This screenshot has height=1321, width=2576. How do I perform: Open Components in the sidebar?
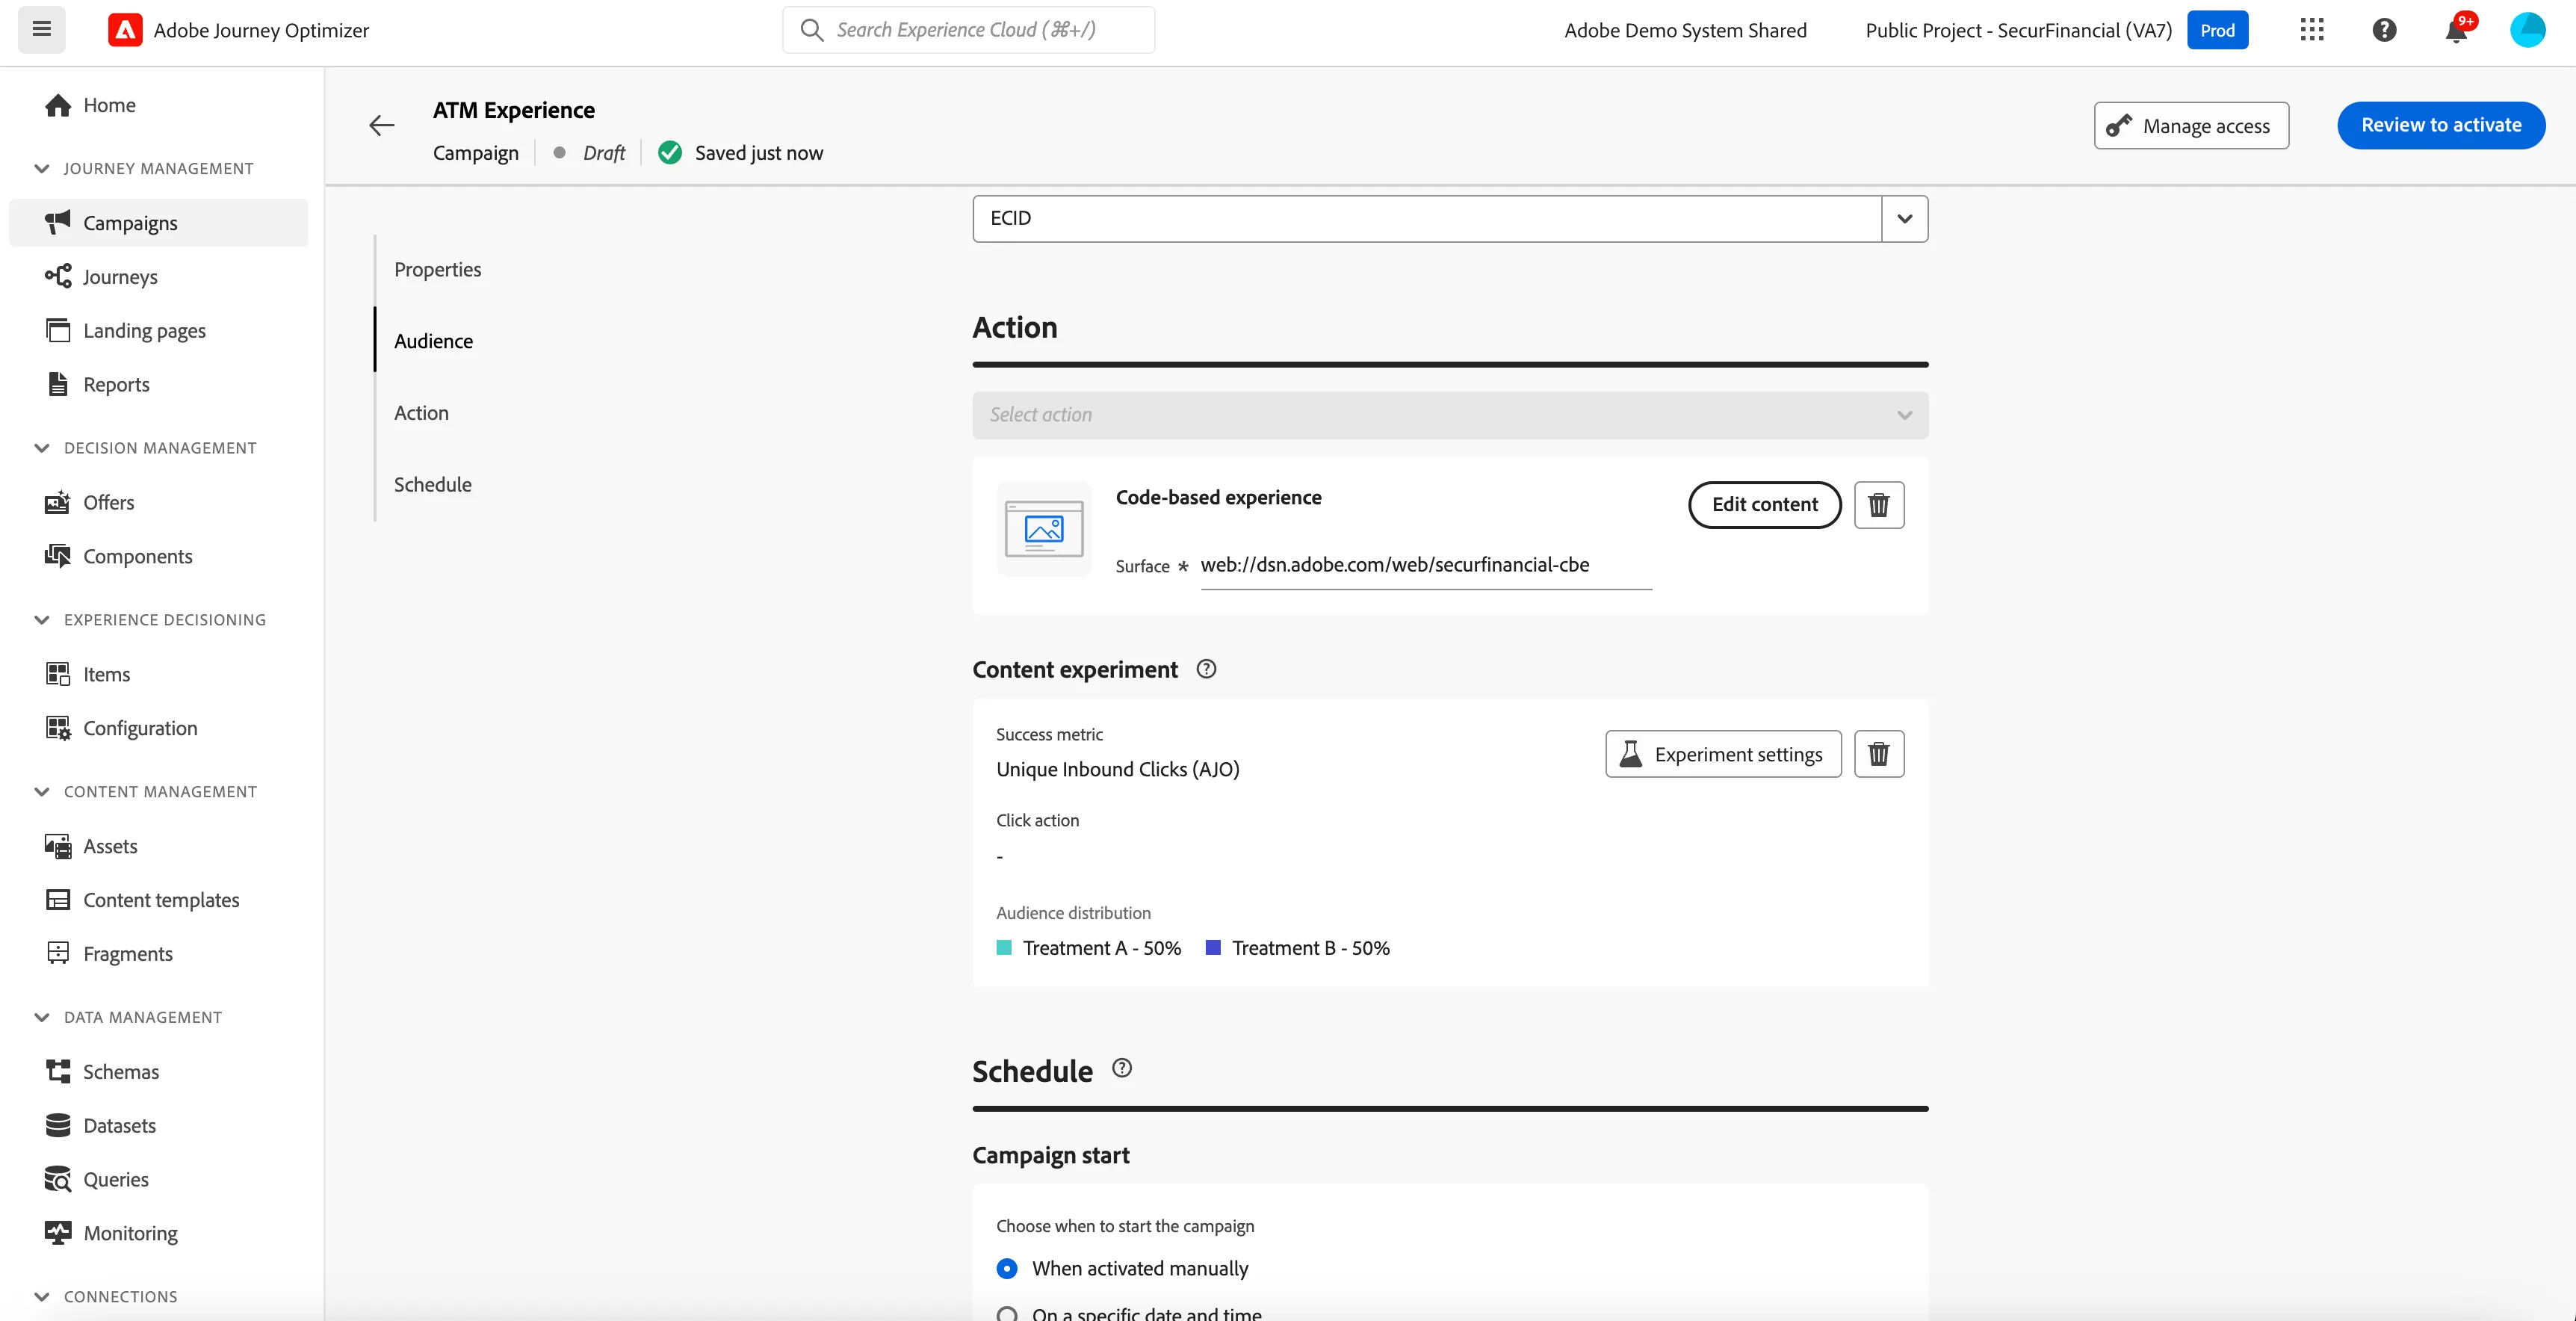158,557
